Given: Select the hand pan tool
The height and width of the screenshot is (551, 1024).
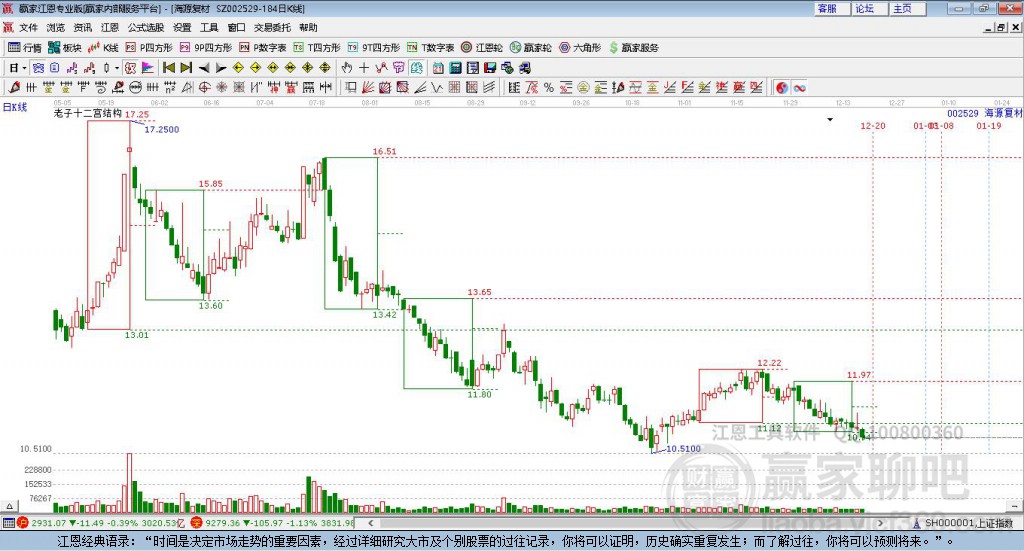Looking at the screenshot, I should [347, 67].
